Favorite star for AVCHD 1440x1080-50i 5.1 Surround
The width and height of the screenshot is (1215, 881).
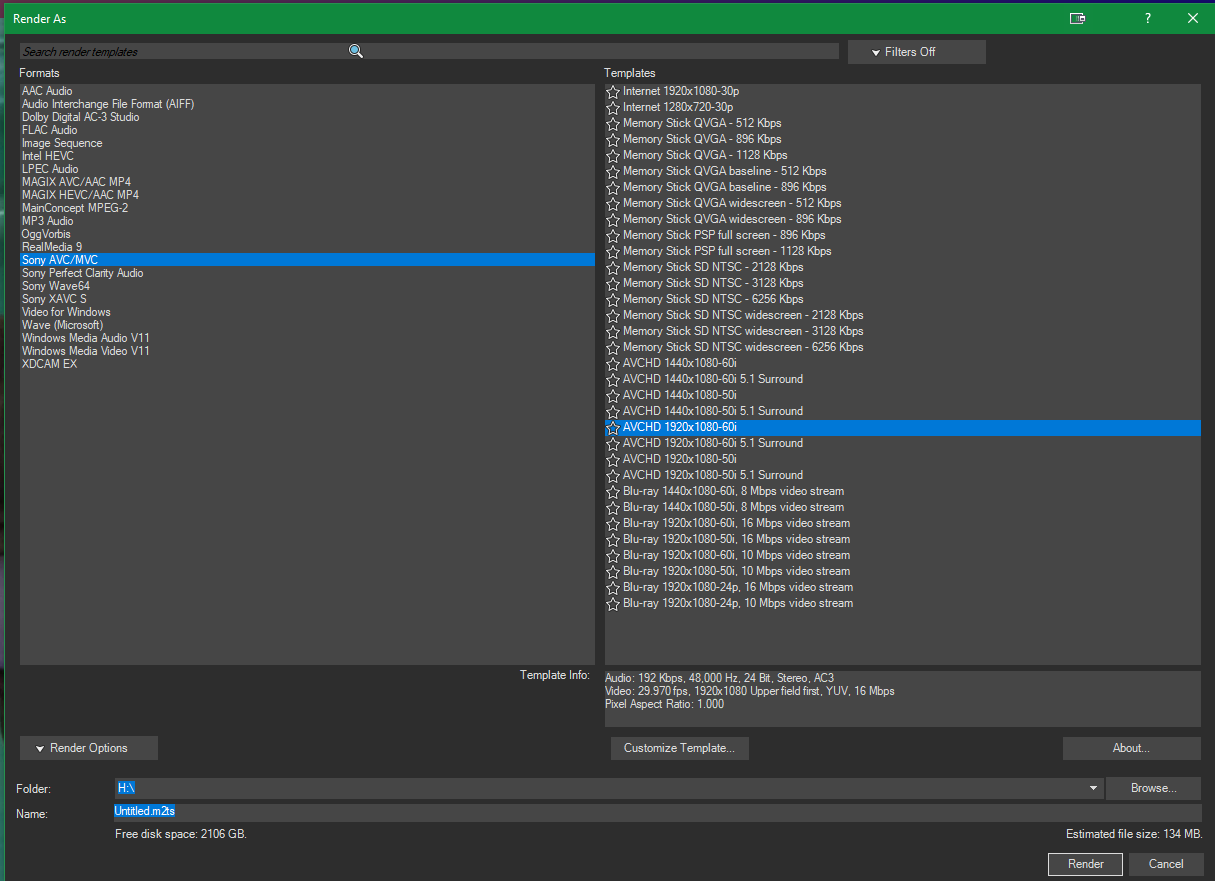coord(613,411)
